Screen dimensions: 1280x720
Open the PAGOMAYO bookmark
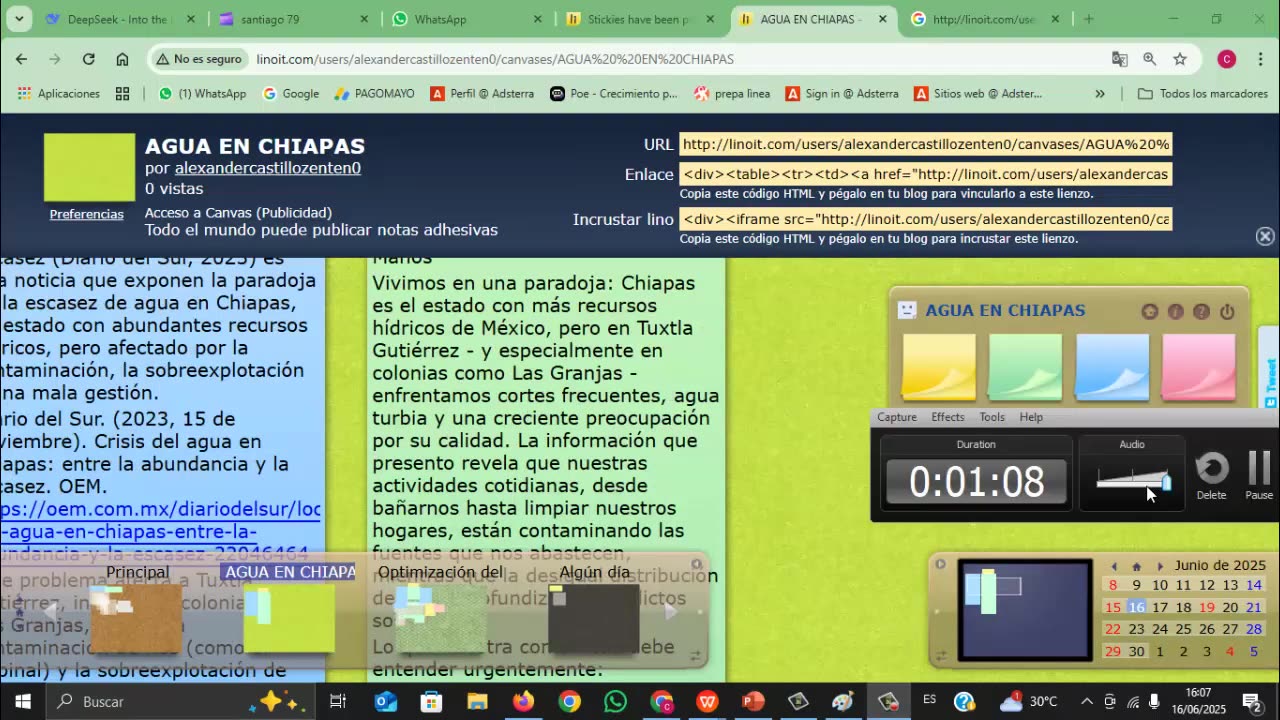tap(373, 94)
